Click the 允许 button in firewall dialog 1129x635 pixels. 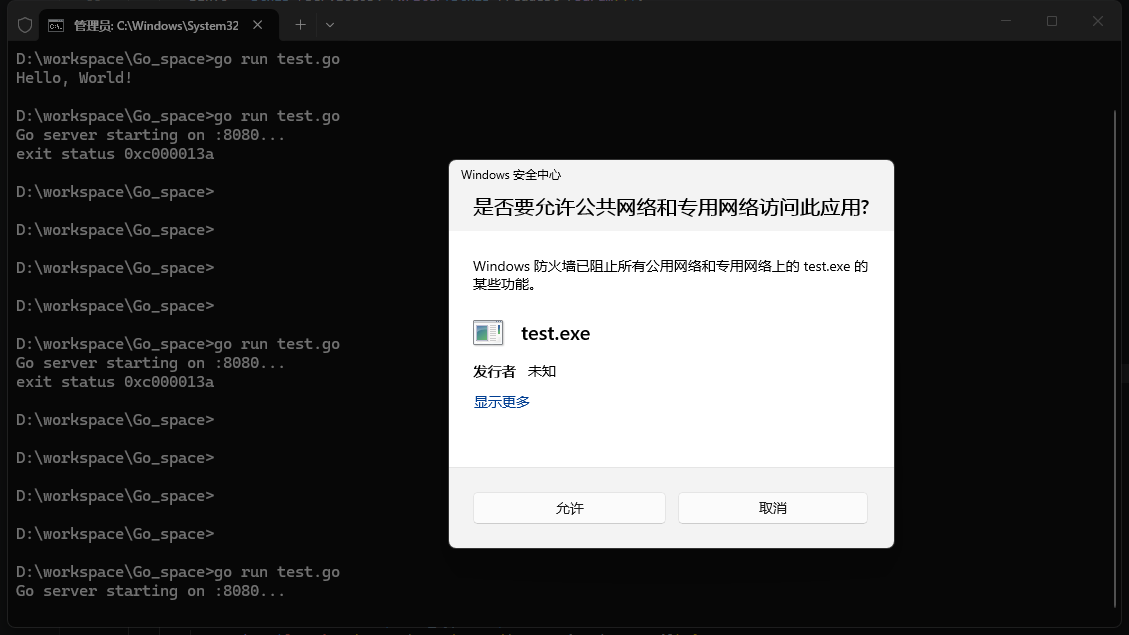(569, 508)
